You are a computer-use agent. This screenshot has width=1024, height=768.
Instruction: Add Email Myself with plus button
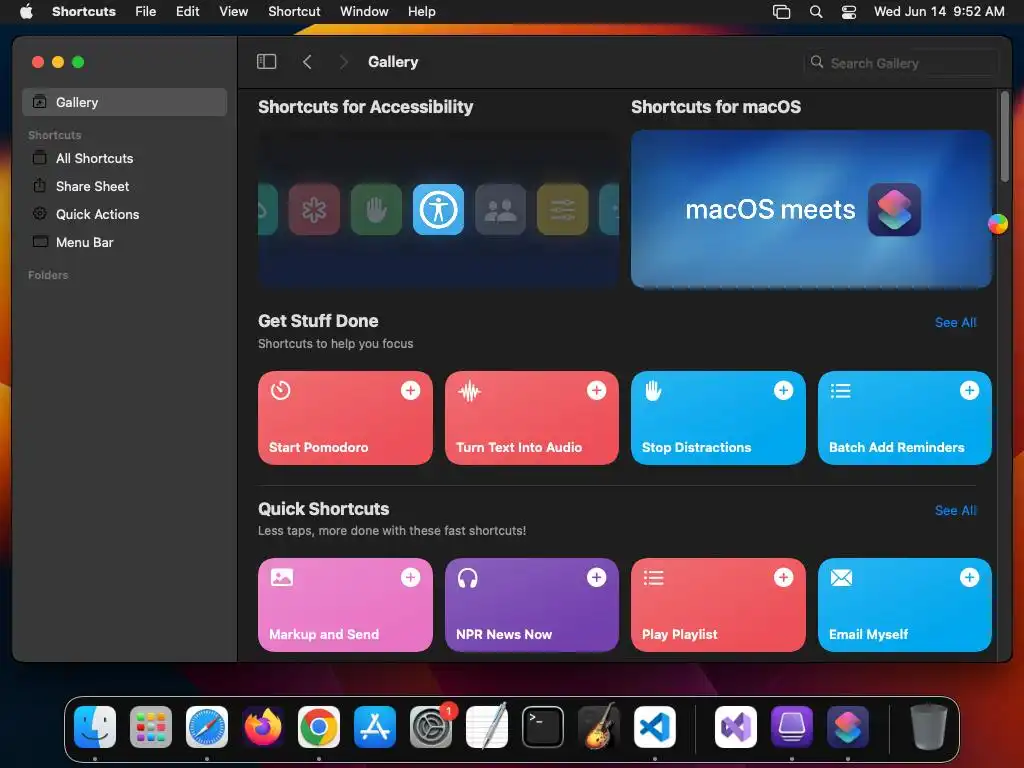click(x=969, y=577)
